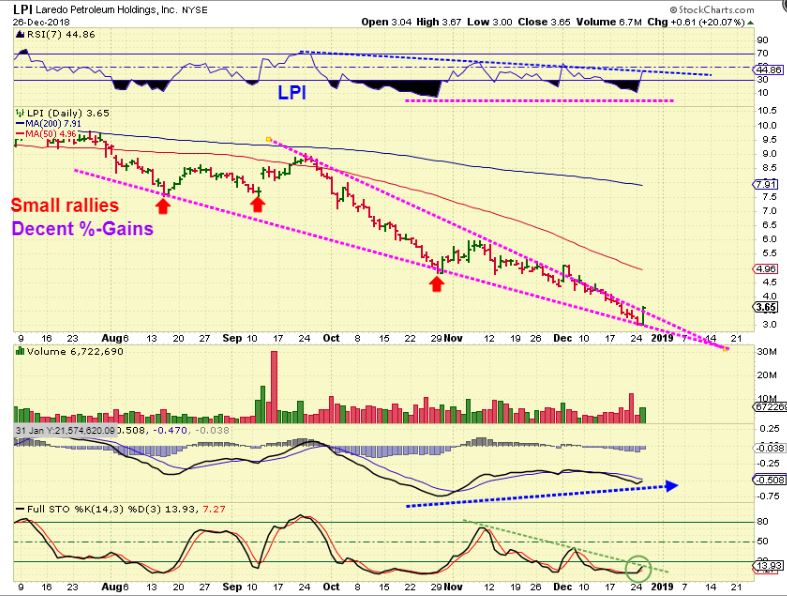The image size is (787, 596).
Task: Click the MA(200) 7.91 legend entry
Action: click(x=48, y=124)
